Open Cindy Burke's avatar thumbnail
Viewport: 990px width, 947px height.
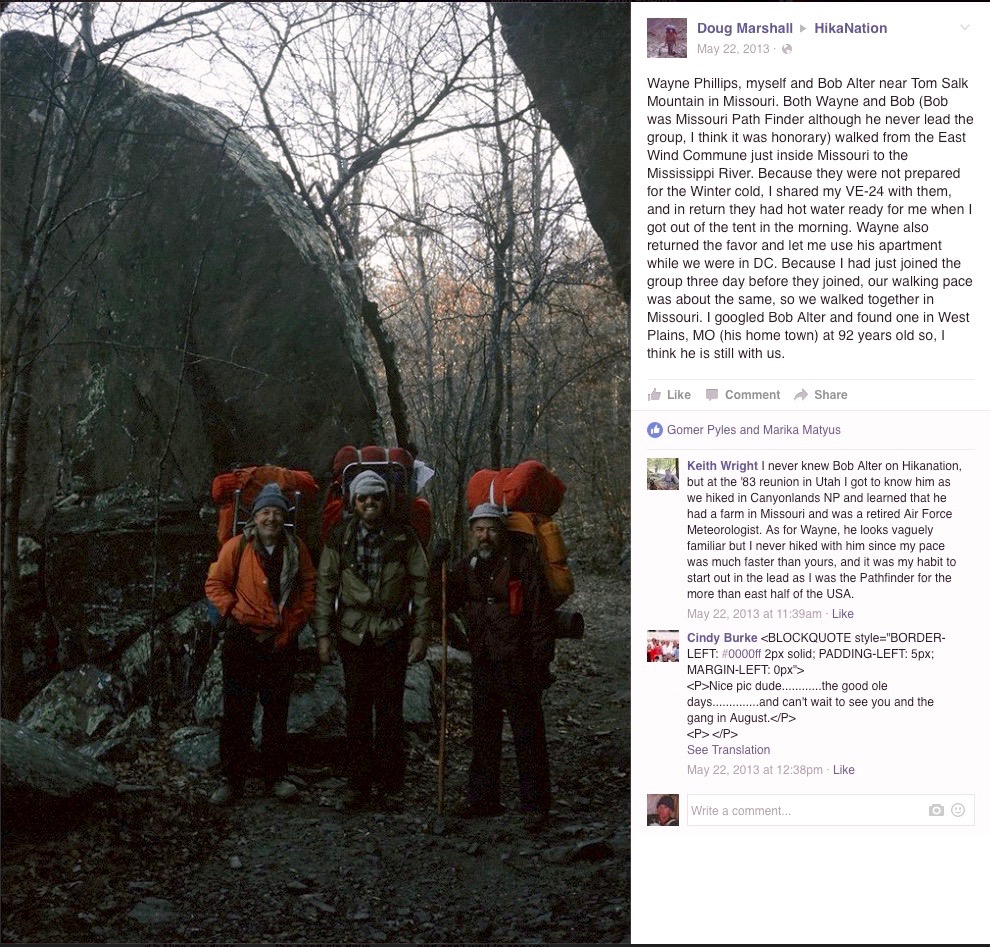(663, 646)
